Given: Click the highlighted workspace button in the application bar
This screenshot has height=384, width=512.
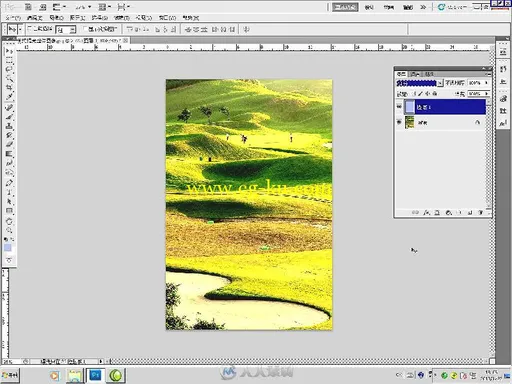Looking at the screenshot, I should pos(345,7).
